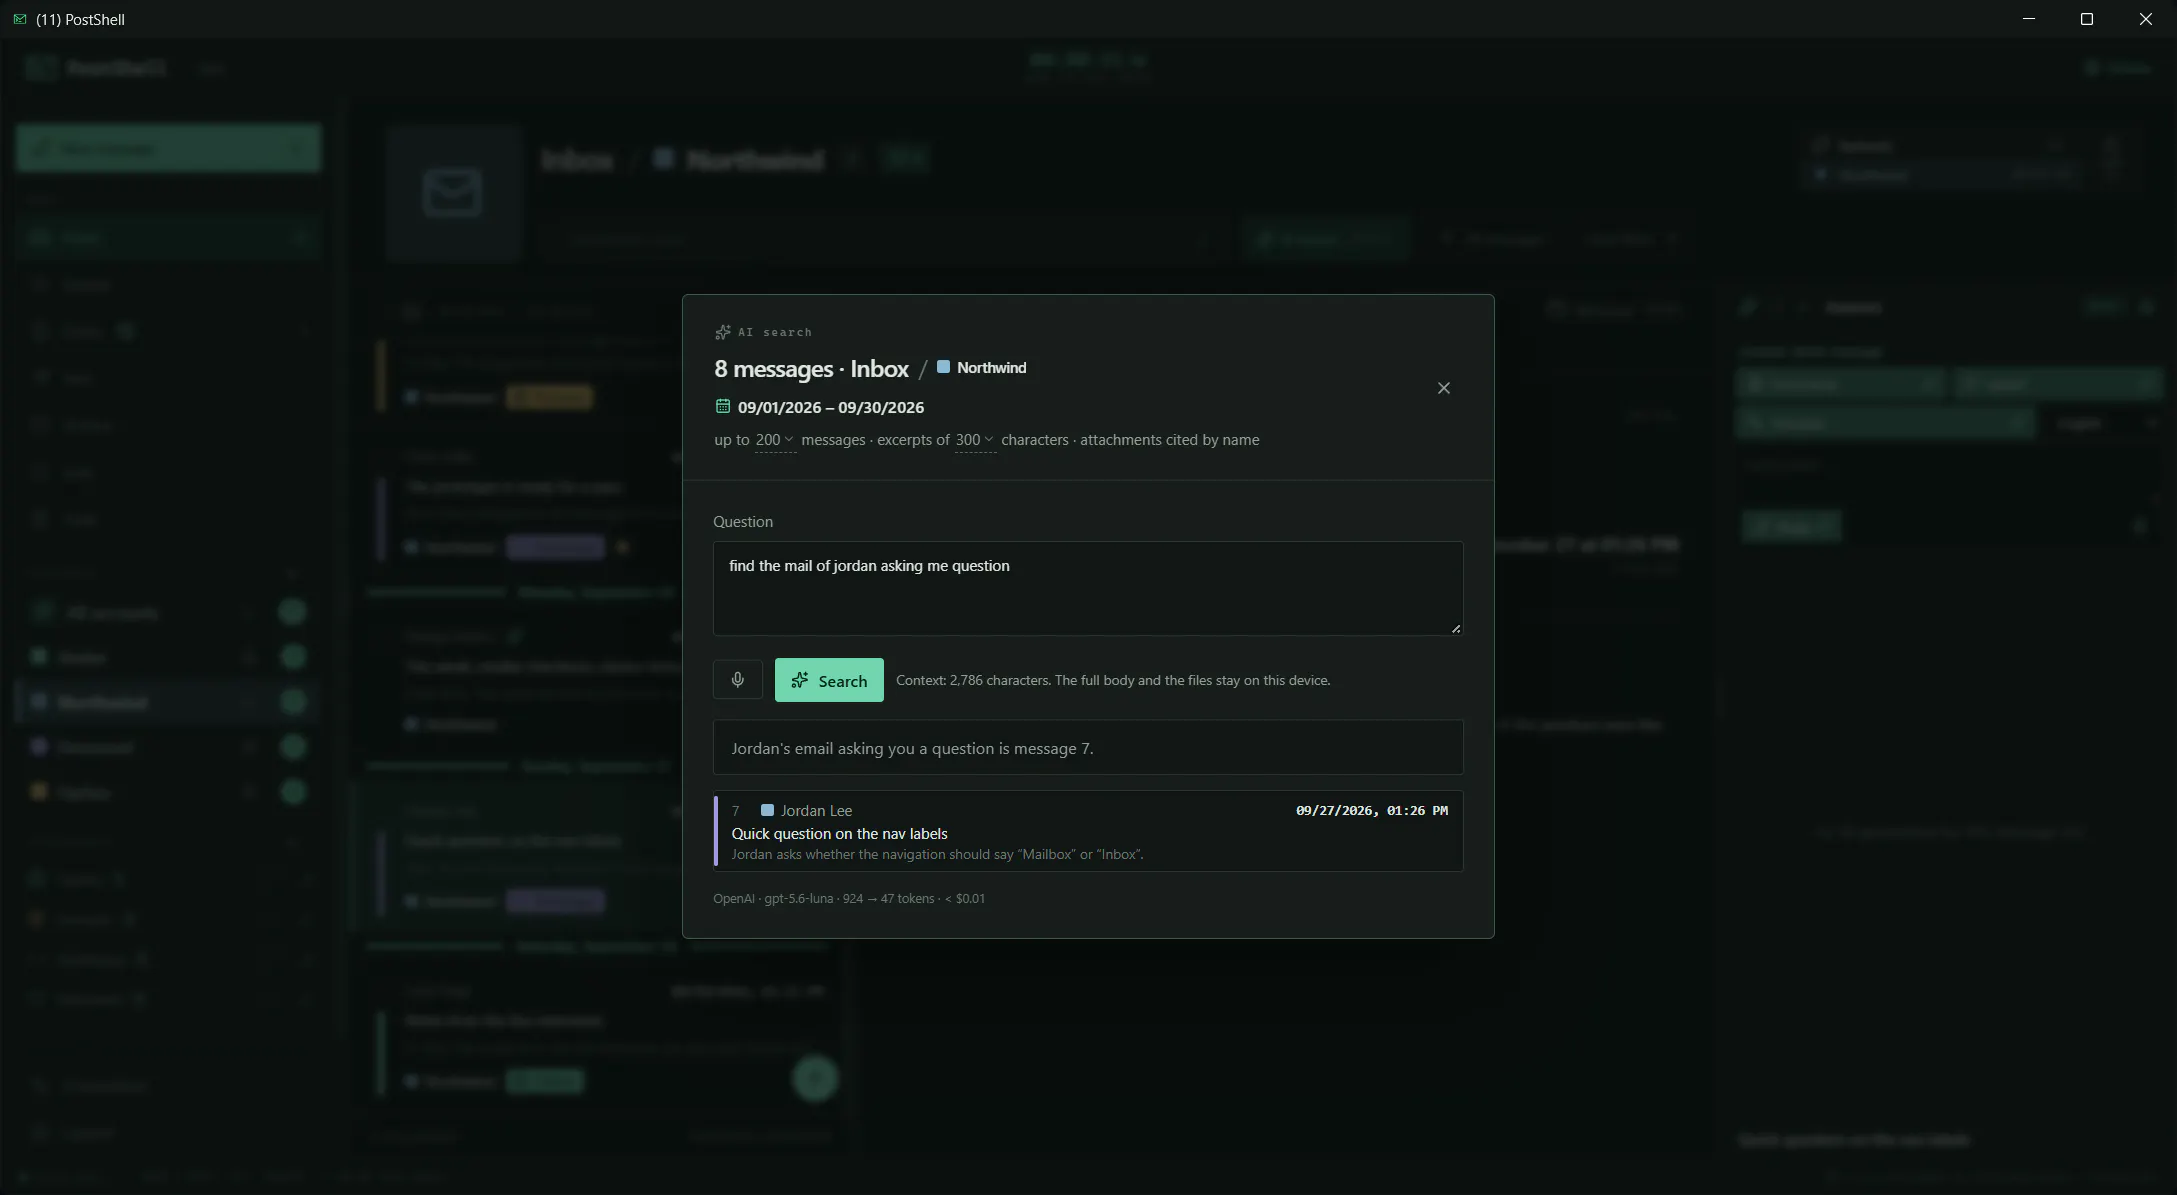Viewport: 2177px width, 1195px height.
Task: Click the microphone voice input button
Action: coord(737,680)
